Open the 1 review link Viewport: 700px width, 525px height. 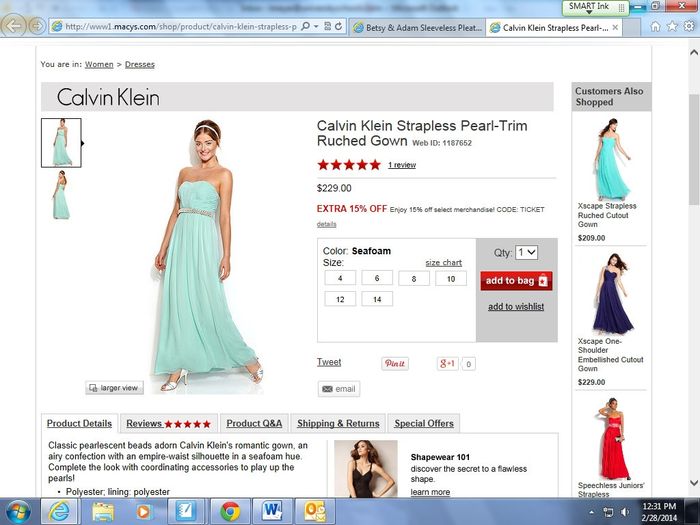402,165
